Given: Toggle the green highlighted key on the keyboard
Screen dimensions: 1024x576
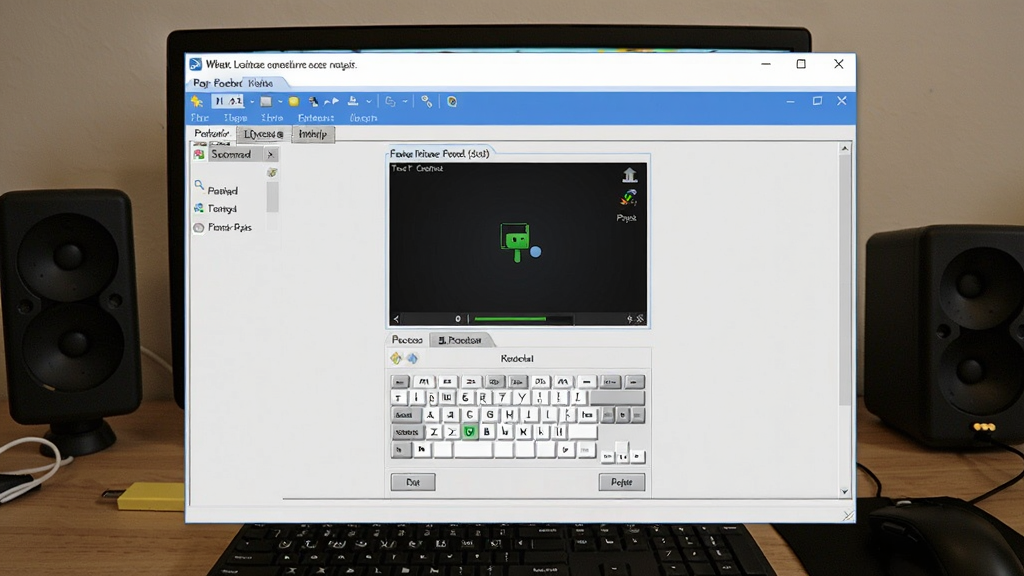Looking at the screenshot, I should pyautogui.click(x=469, y=432).
